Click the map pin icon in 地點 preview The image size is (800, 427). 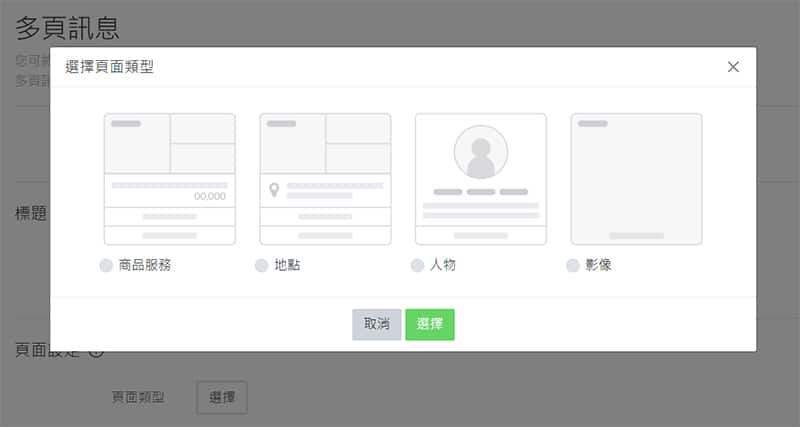(273, 190)
